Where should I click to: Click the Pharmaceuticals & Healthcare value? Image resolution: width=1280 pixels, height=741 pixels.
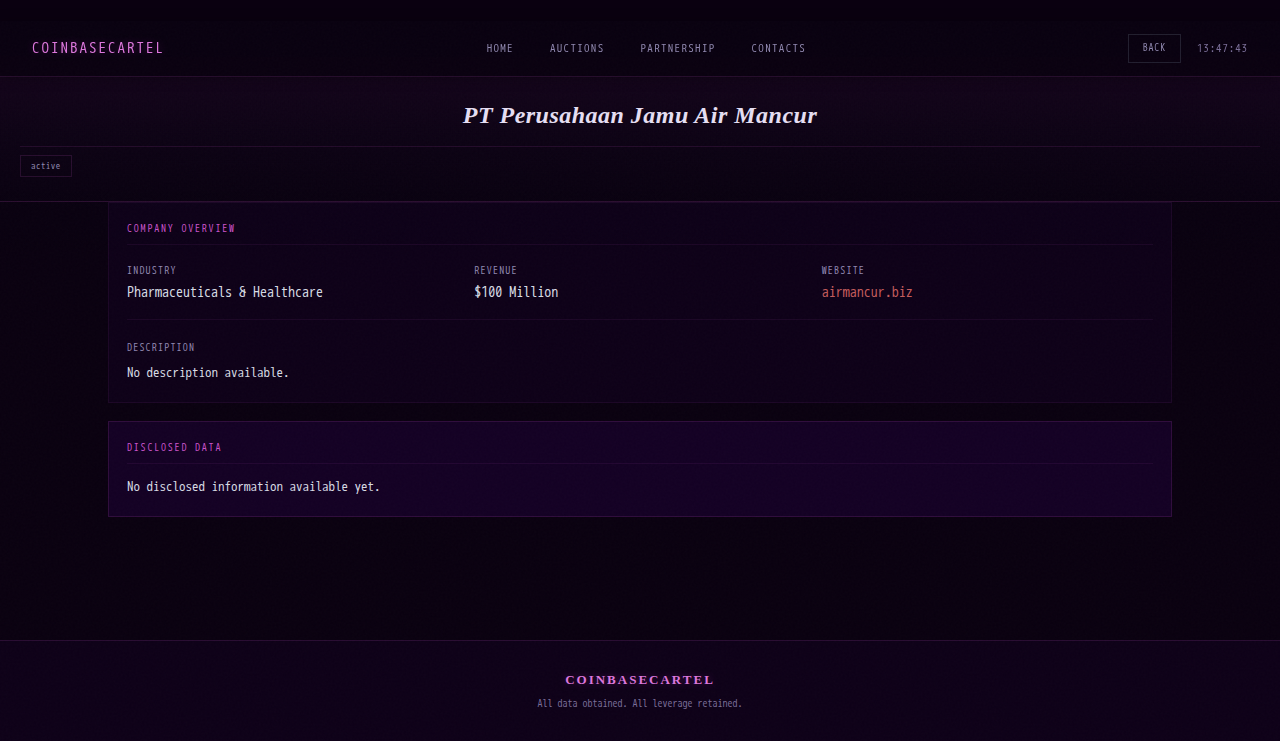(225, 292)
